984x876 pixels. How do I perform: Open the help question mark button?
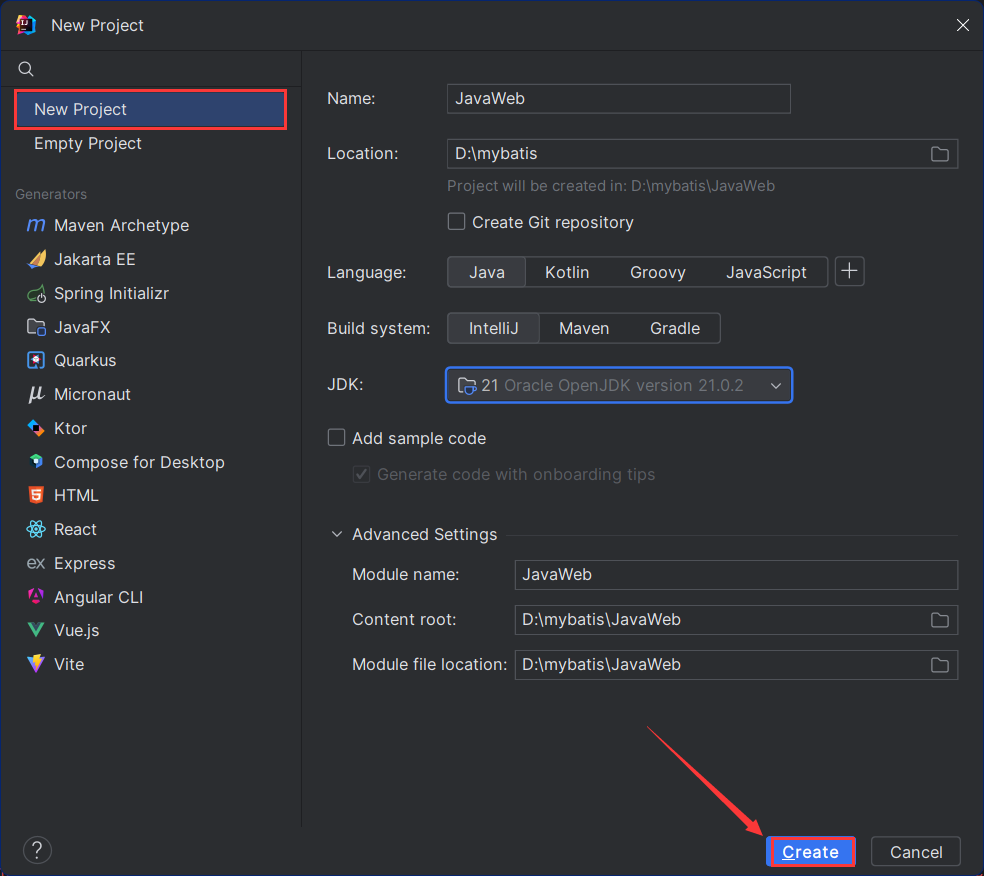[x=37, y=851]
